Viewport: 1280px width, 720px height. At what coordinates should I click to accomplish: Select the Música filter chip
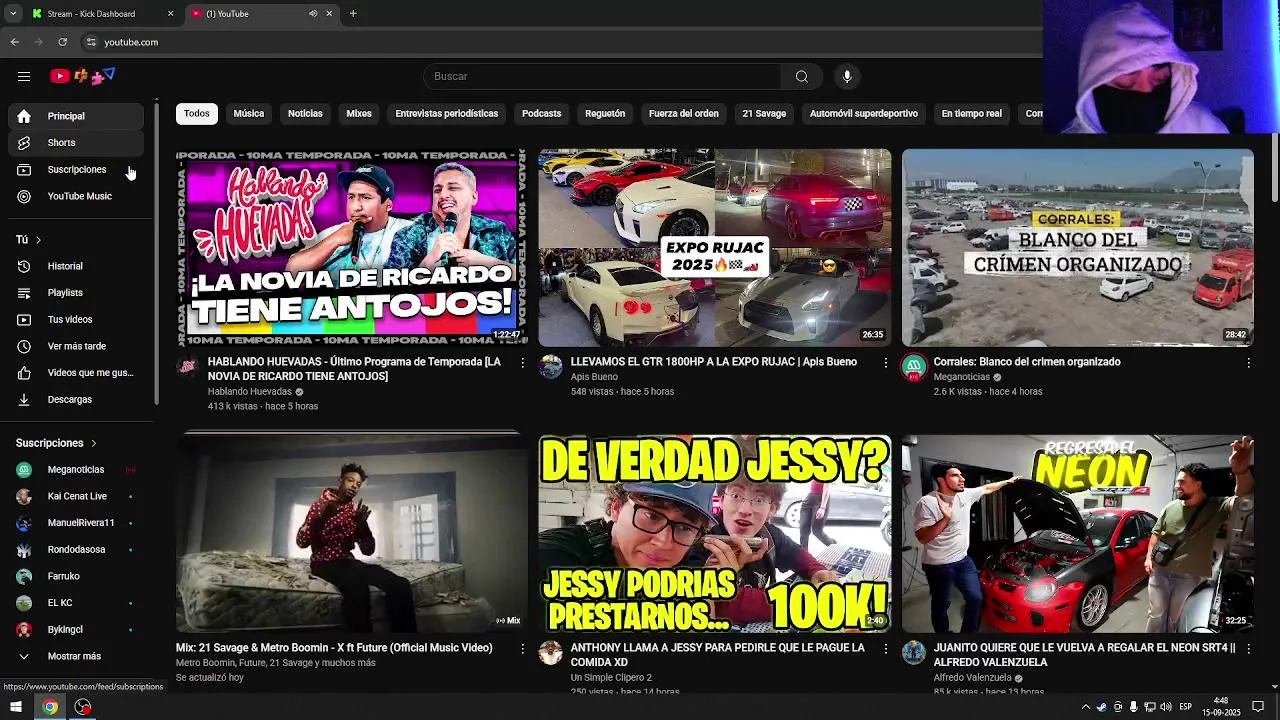point(249,114)
